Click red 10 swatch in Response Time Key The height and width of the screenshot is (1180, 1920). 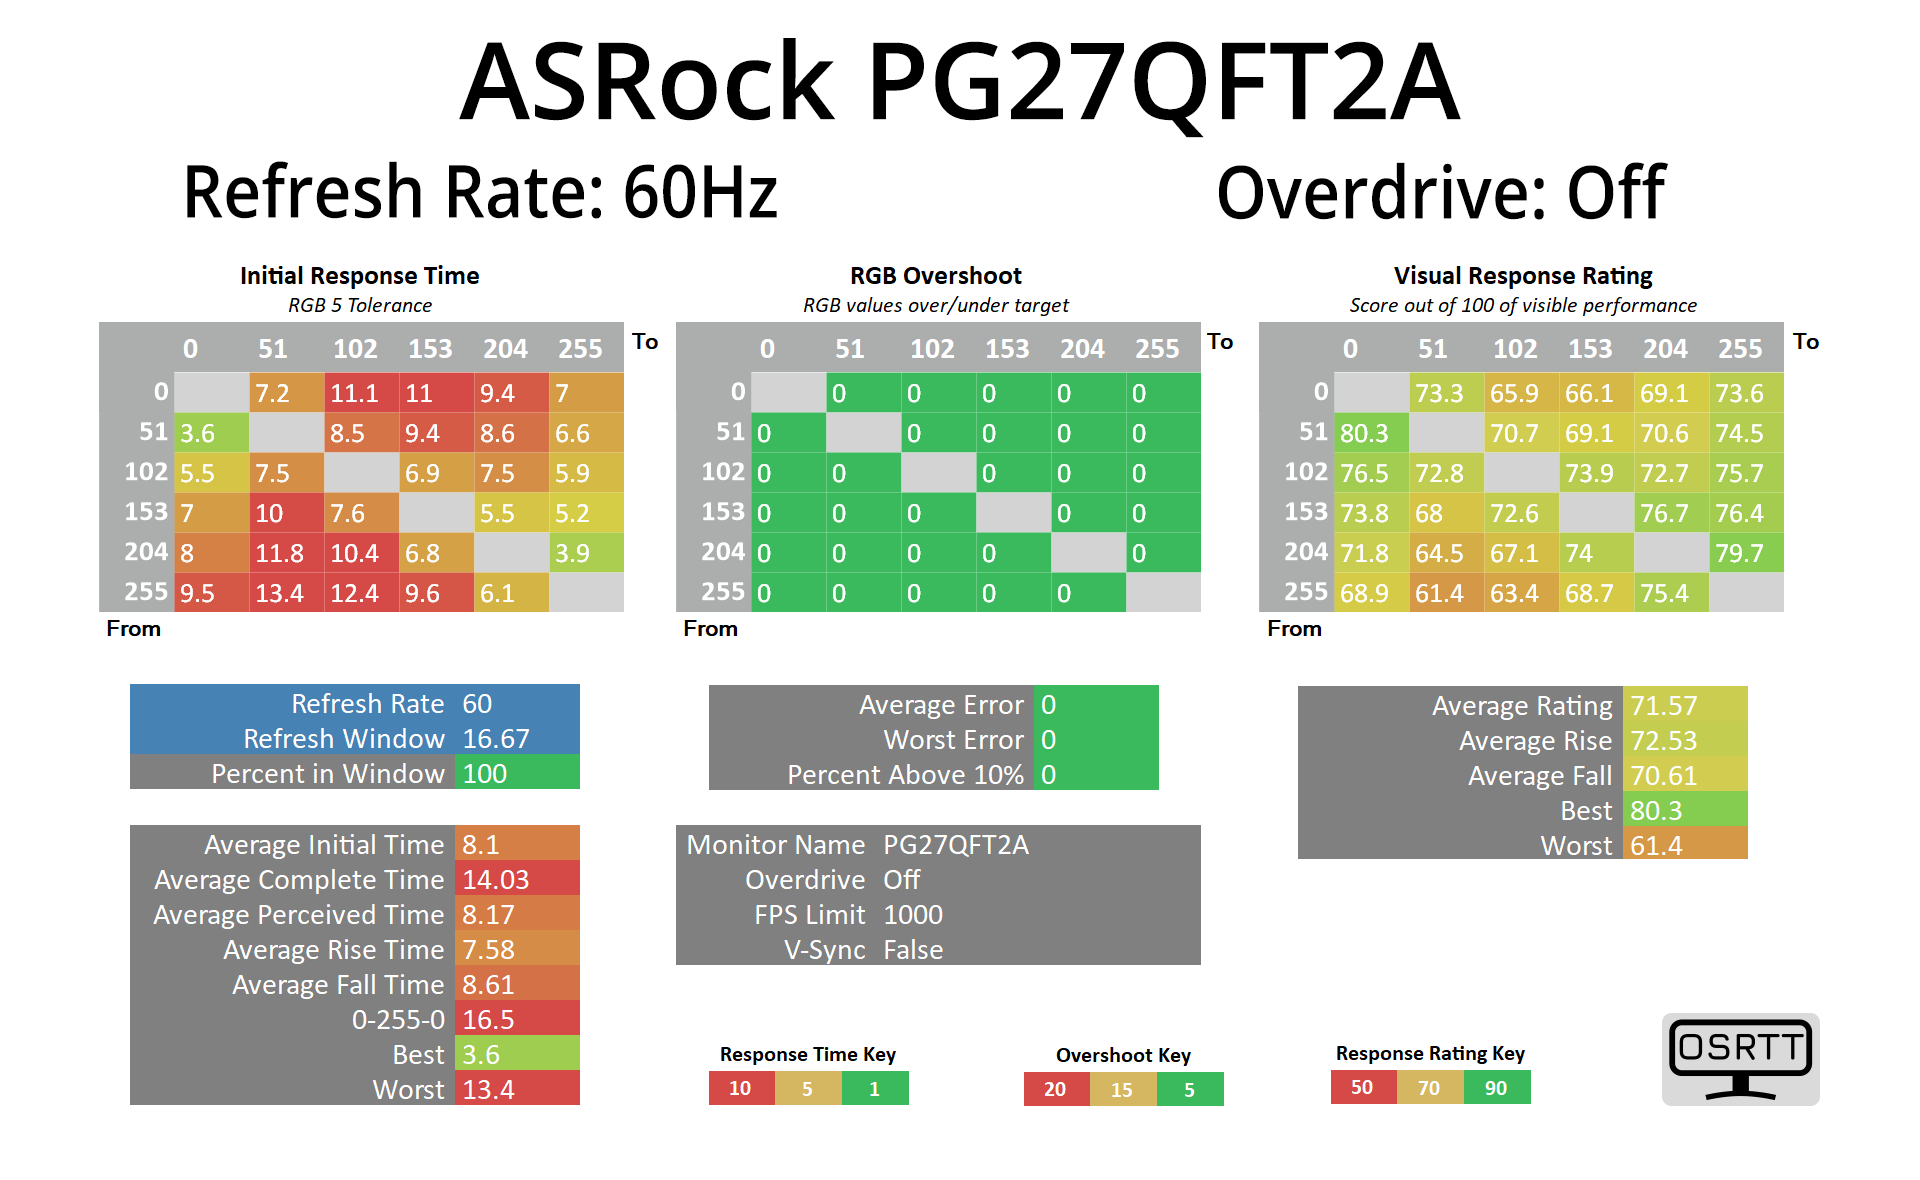[x=741, y=1088]
